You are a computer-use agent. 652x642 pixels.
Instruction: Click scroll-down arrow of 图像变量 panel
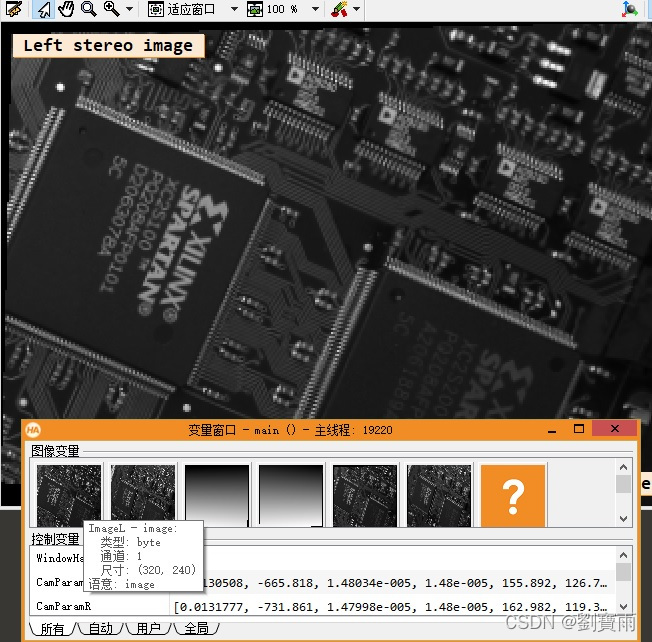click(x=623, y=519)
